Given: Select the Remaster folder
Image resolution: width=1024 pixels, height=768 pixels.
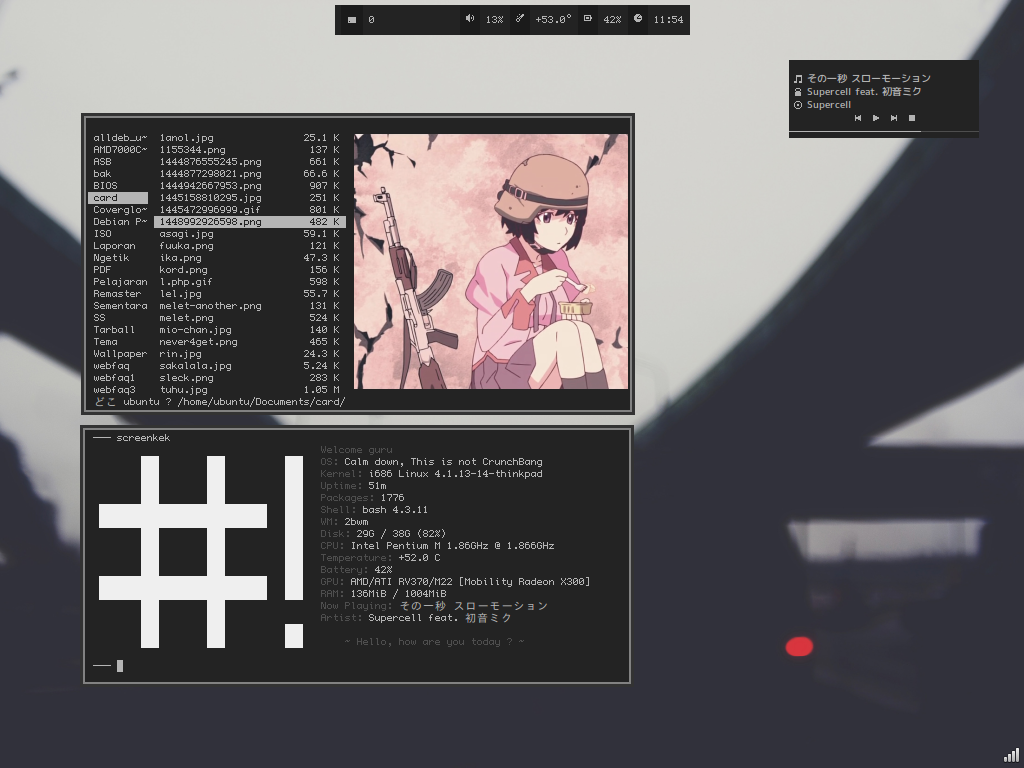Looking at the screenshot, I should click(117, 294).
